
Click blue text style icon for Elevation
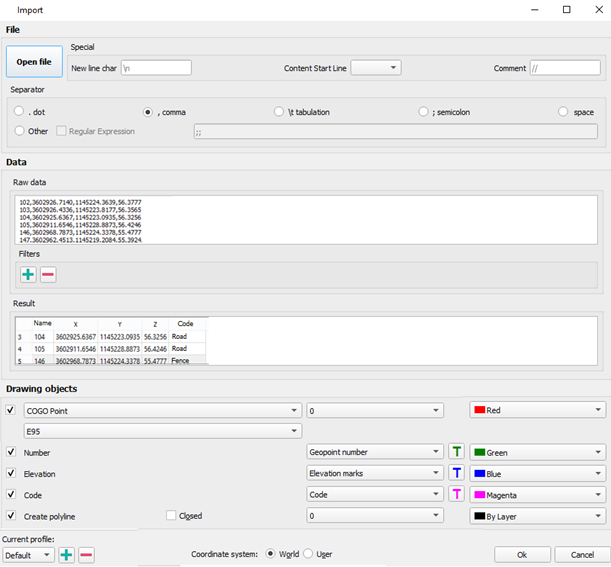tap(456, 473)
